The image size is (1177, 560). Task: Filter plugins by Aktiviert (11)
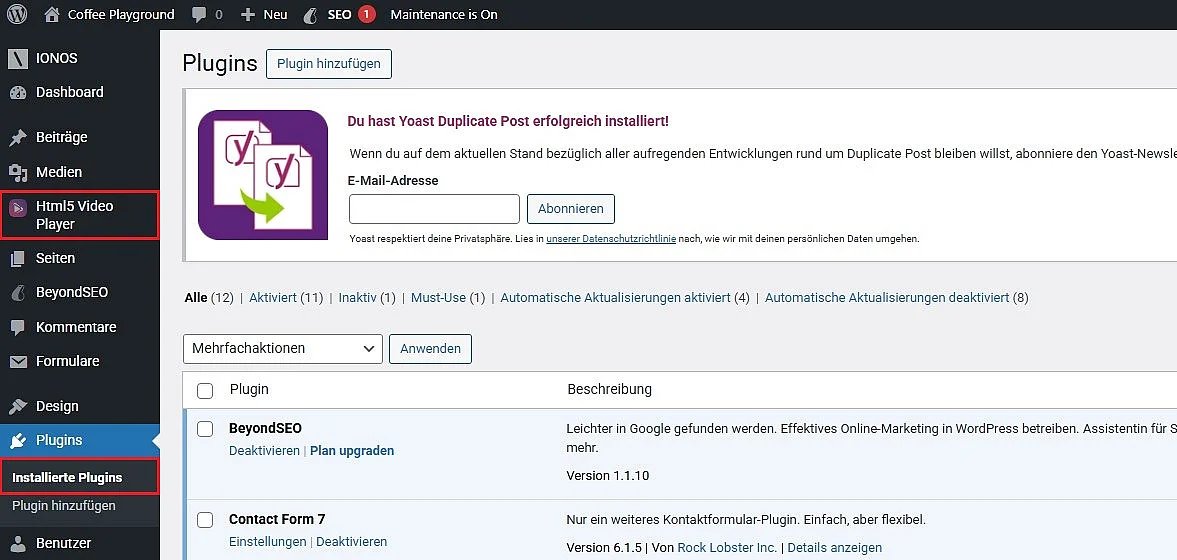(286, 297)
